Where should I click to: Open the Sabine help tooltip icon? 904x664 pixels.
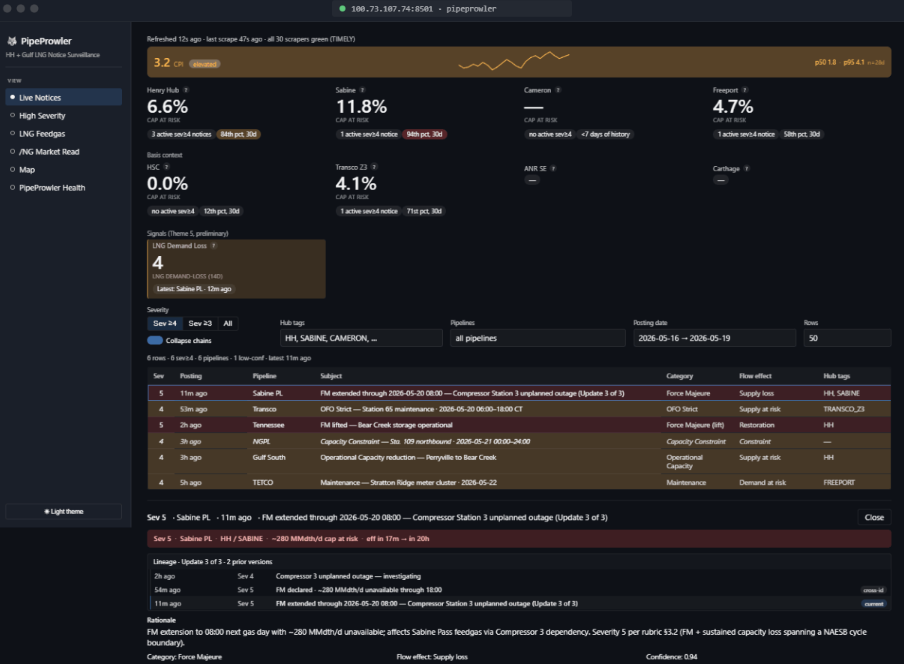tap(362, 90)
